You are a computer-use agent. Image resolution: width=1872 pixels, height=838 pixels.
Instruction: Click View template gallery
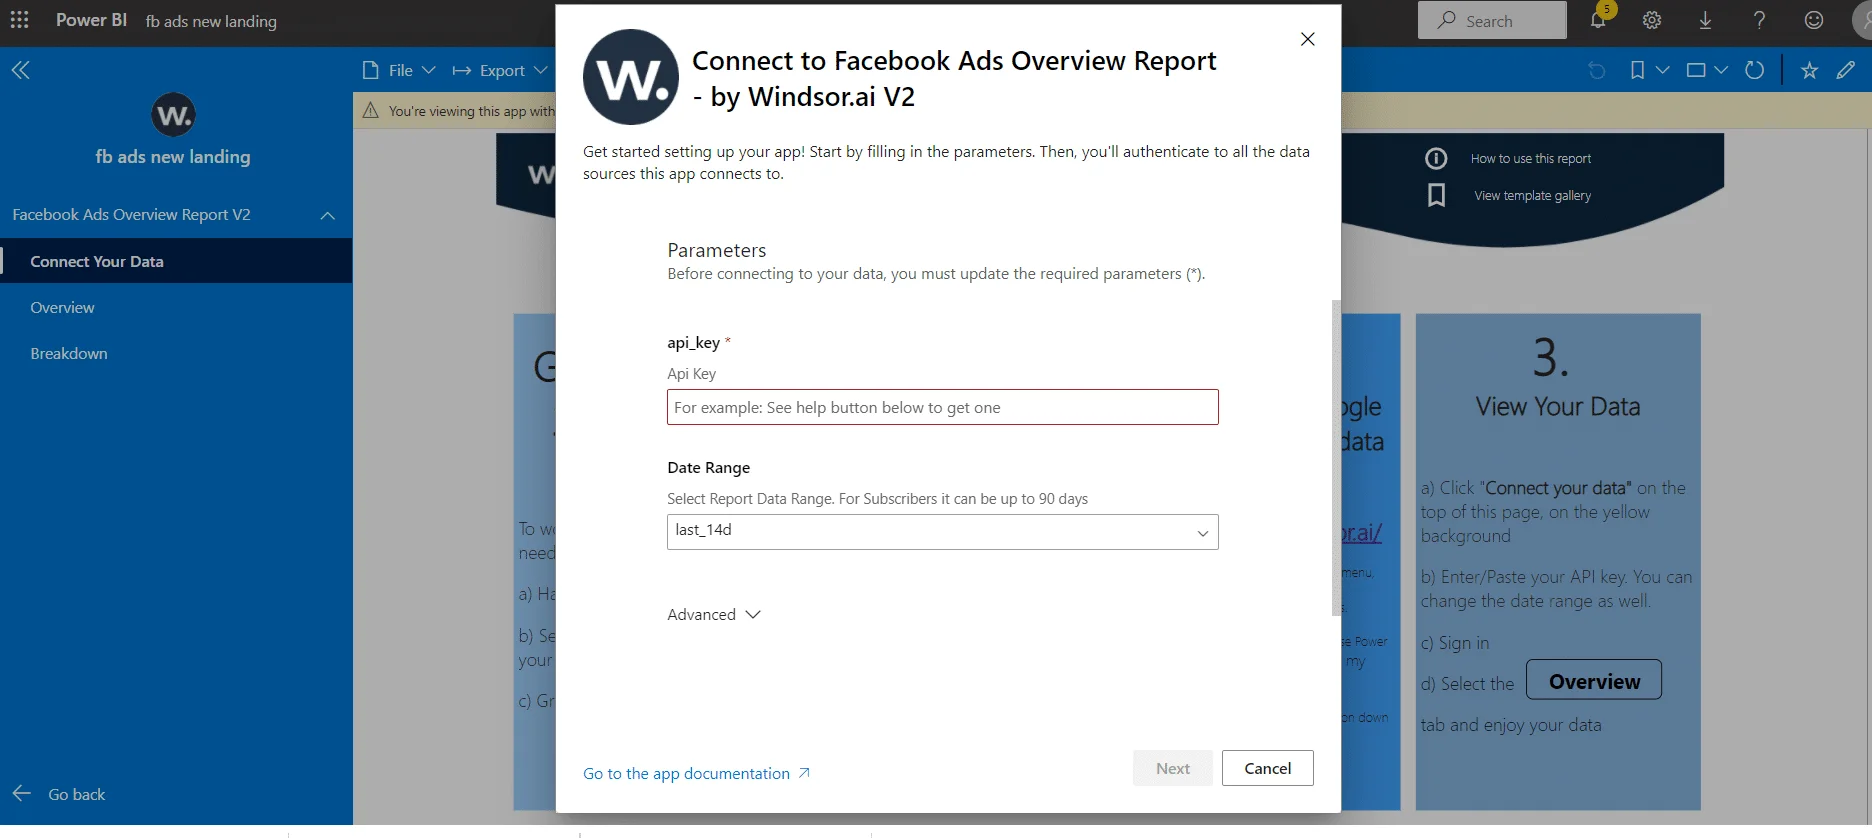1532,195
